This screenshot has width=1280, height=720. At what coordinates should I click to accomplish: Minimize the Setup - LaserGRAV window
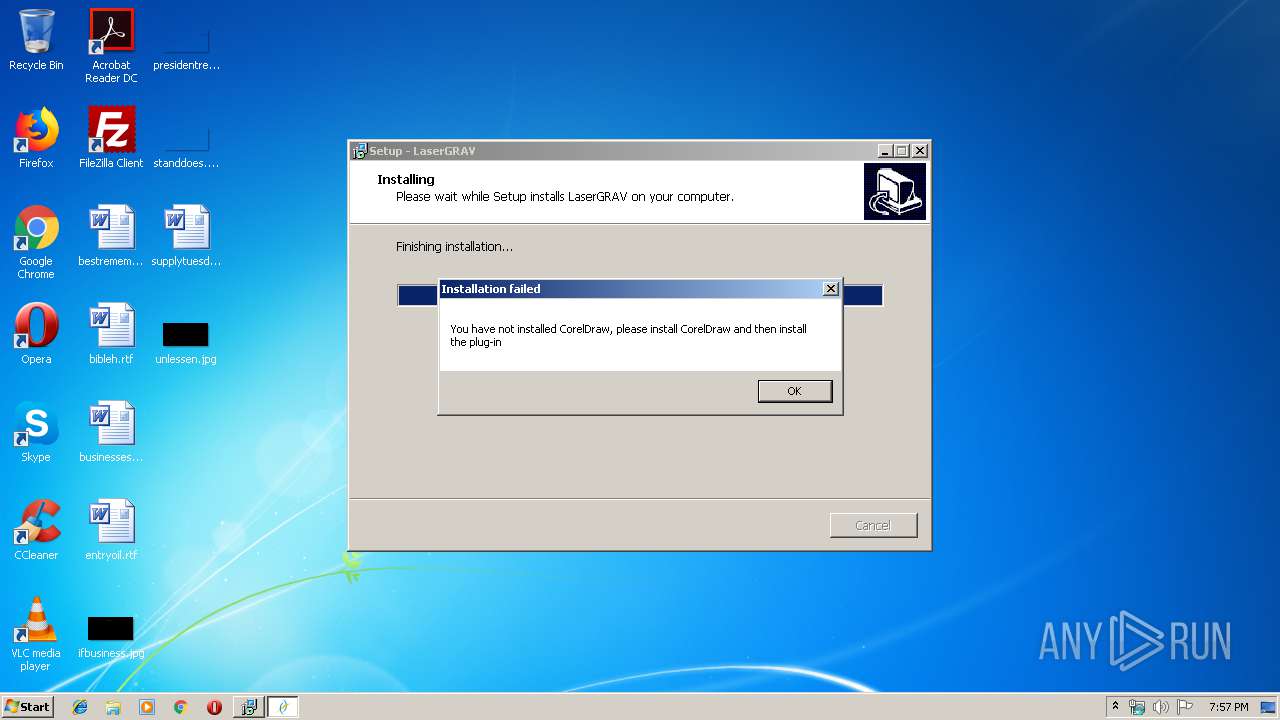[885, 151]
